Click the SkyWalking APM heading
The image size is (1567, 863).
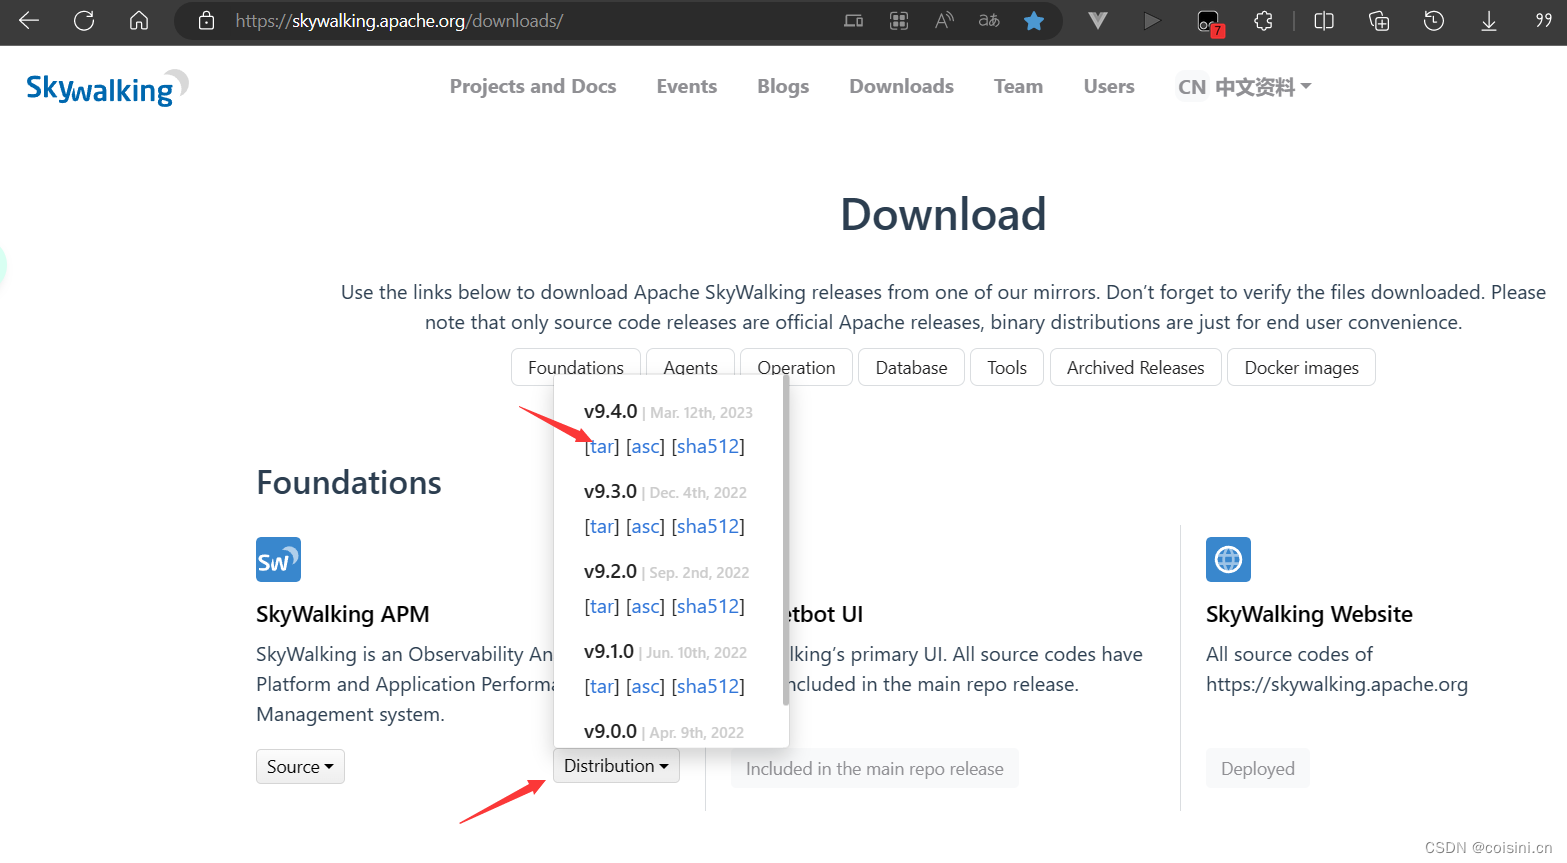point(343,614)
